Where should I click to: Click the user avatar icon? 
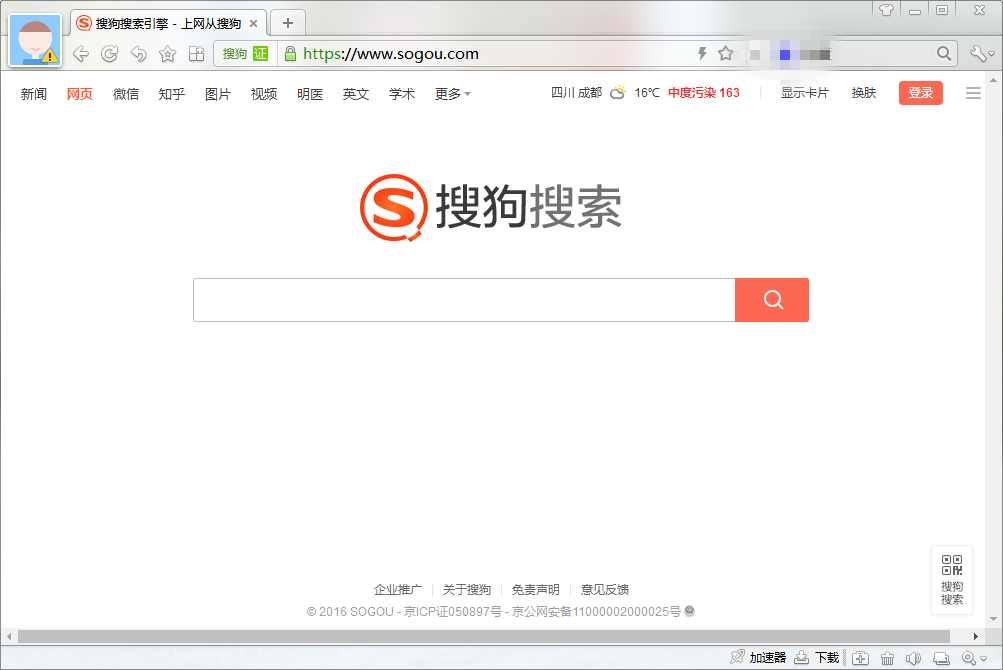(36, 41)
